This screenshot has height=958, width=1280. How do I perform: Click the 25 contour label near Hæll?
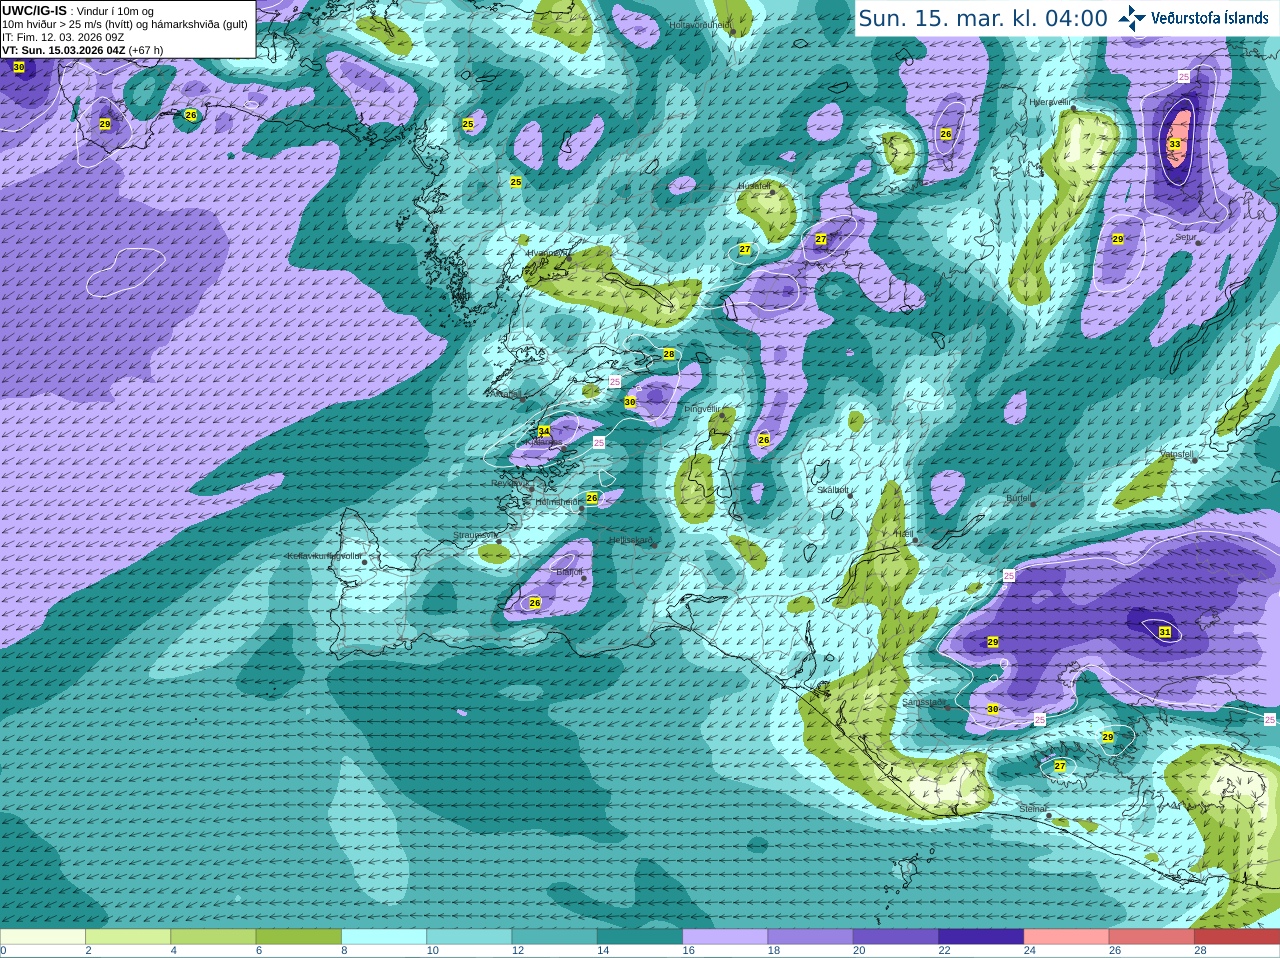1009,576
